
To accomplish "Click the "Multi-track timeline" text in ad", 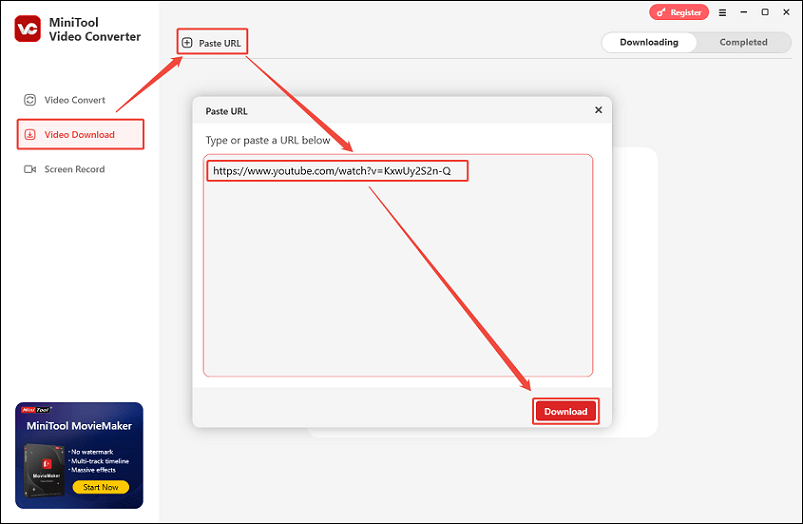I will point(100,461).
